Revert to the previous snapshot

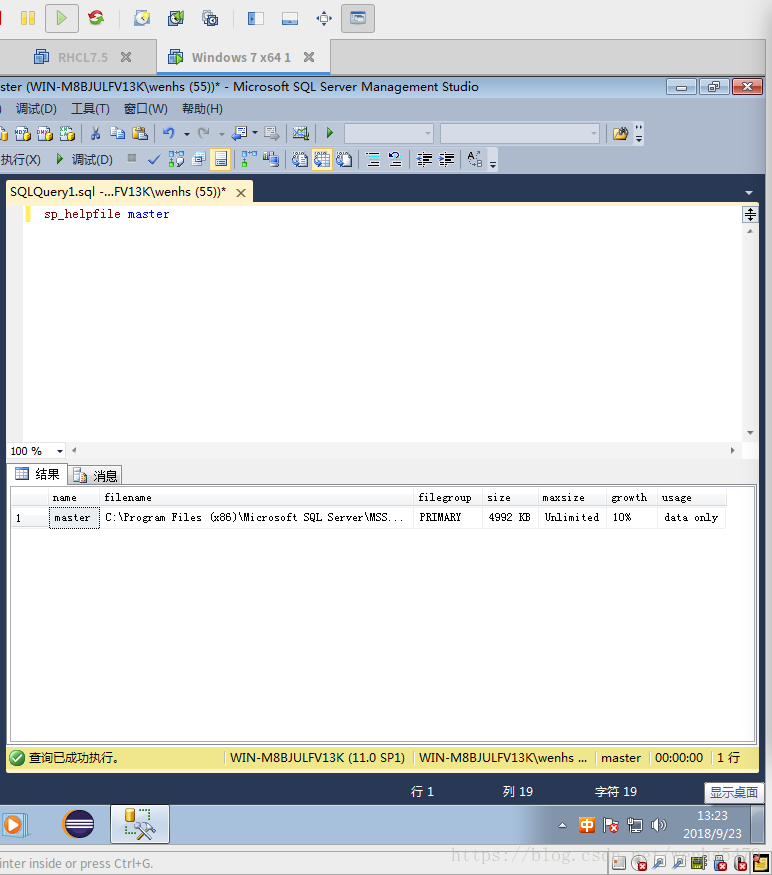(176, 18)
